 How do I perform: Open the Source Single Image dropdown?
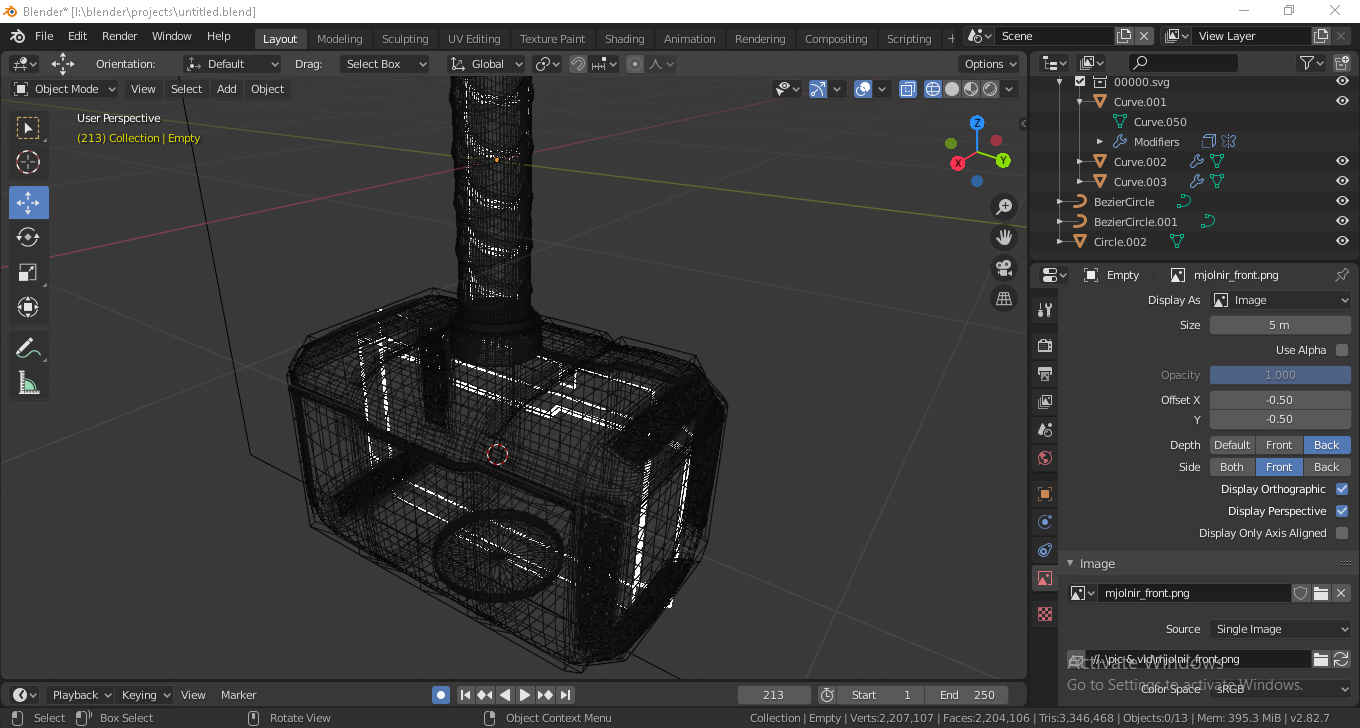(x=1281, y=629)
